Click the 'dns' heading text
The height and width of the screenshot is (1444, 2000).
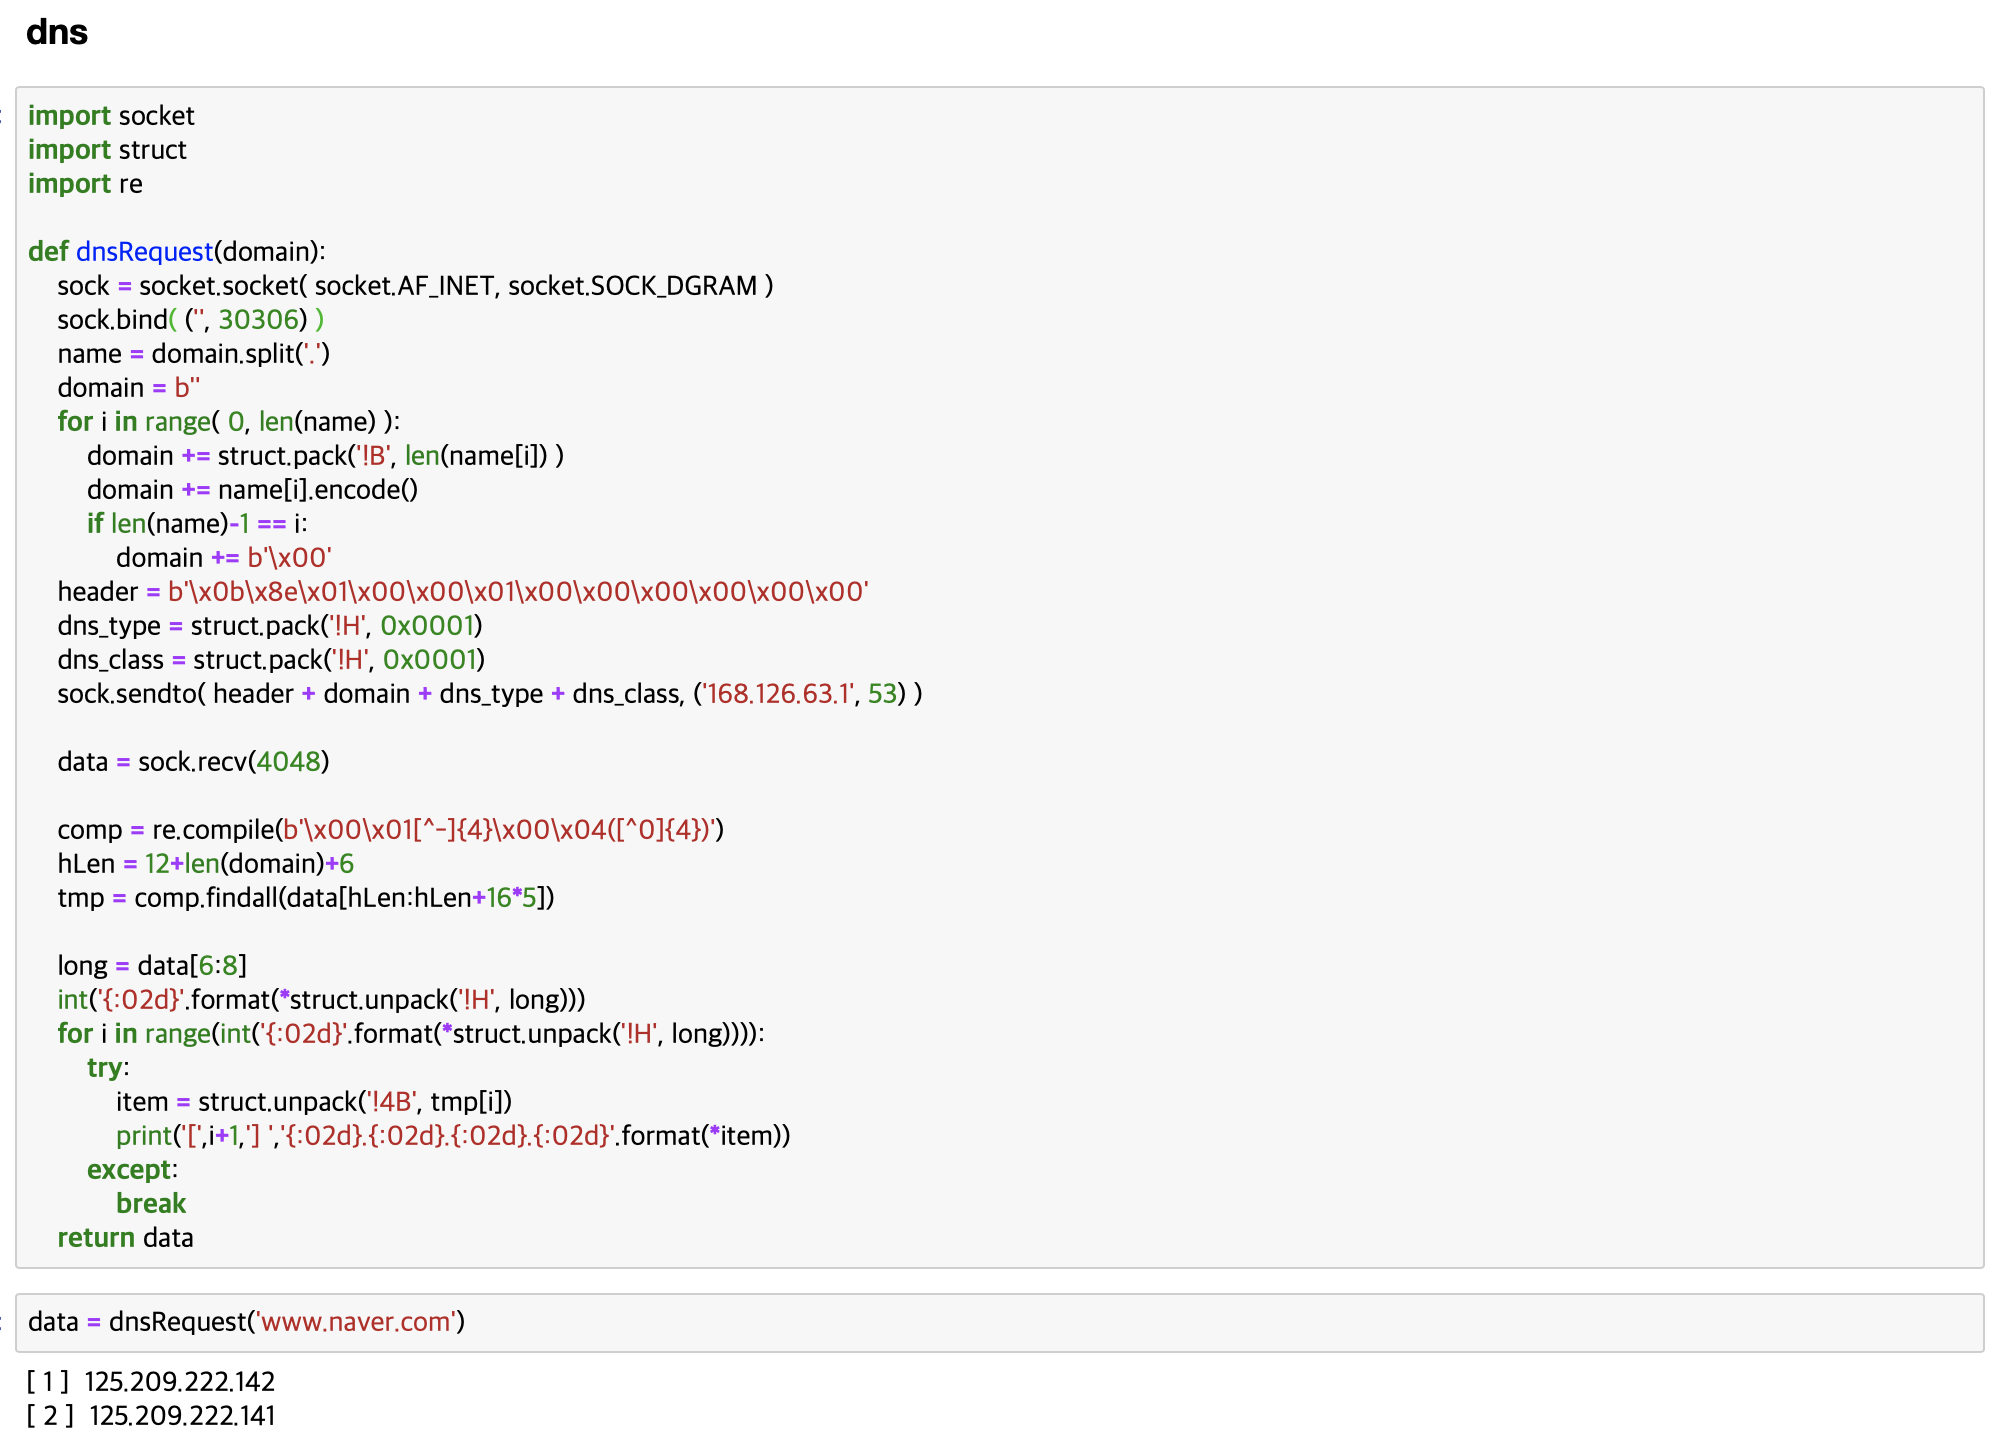pos(57,33)
